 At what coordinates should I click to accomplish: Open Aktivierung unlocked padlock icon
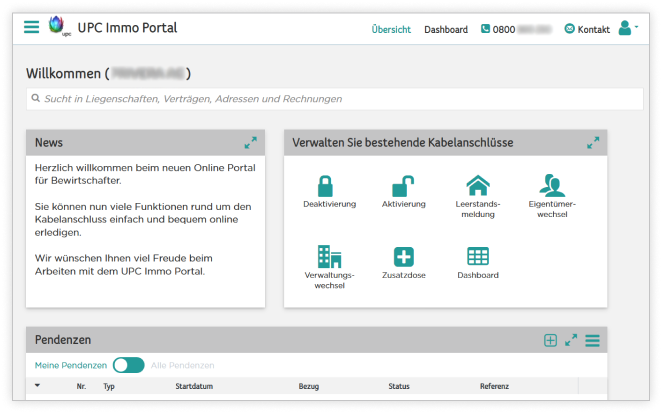click(x=403, y=186)
